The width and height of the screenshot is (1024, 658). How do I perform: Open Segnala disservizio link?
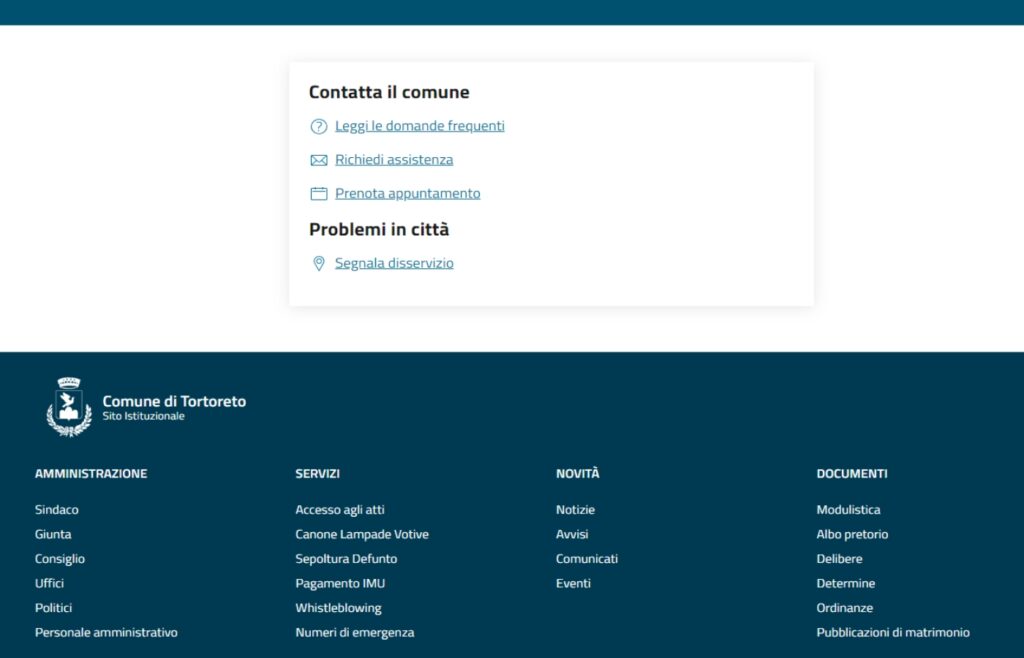[x=394, y=264]
